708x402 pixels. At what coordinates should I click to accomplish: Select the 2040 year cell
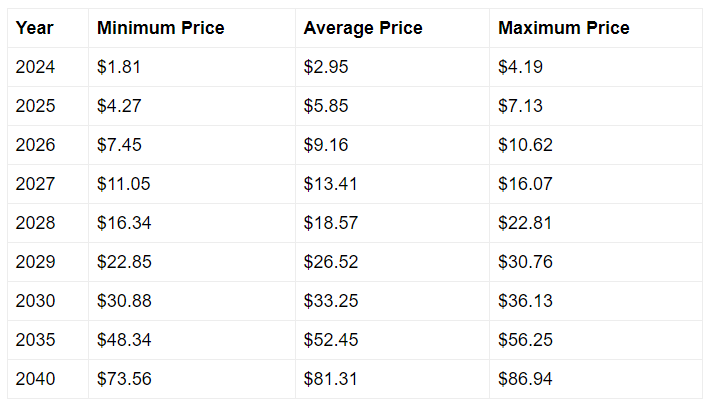tap(48, 379)
